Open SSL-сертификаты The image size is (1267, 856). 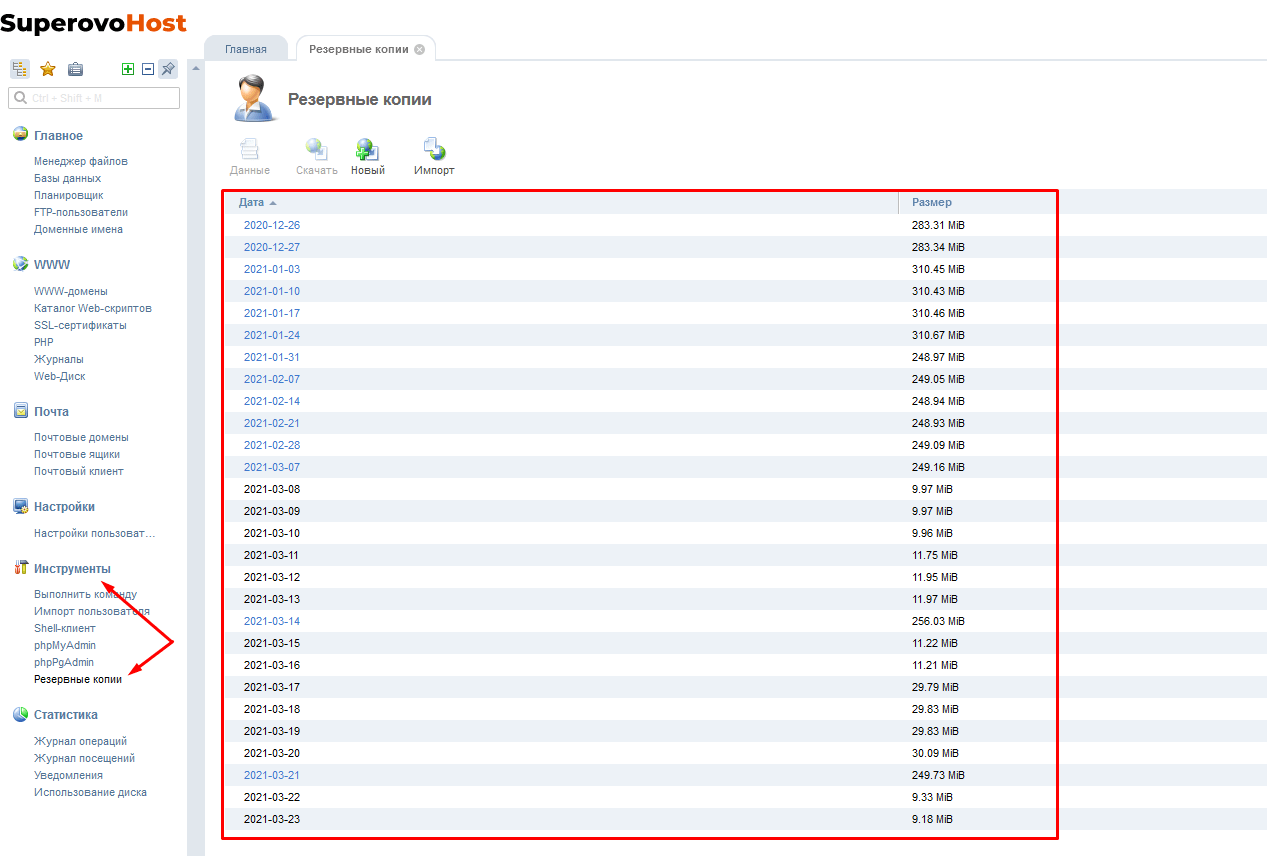click(x=80, y=325)
